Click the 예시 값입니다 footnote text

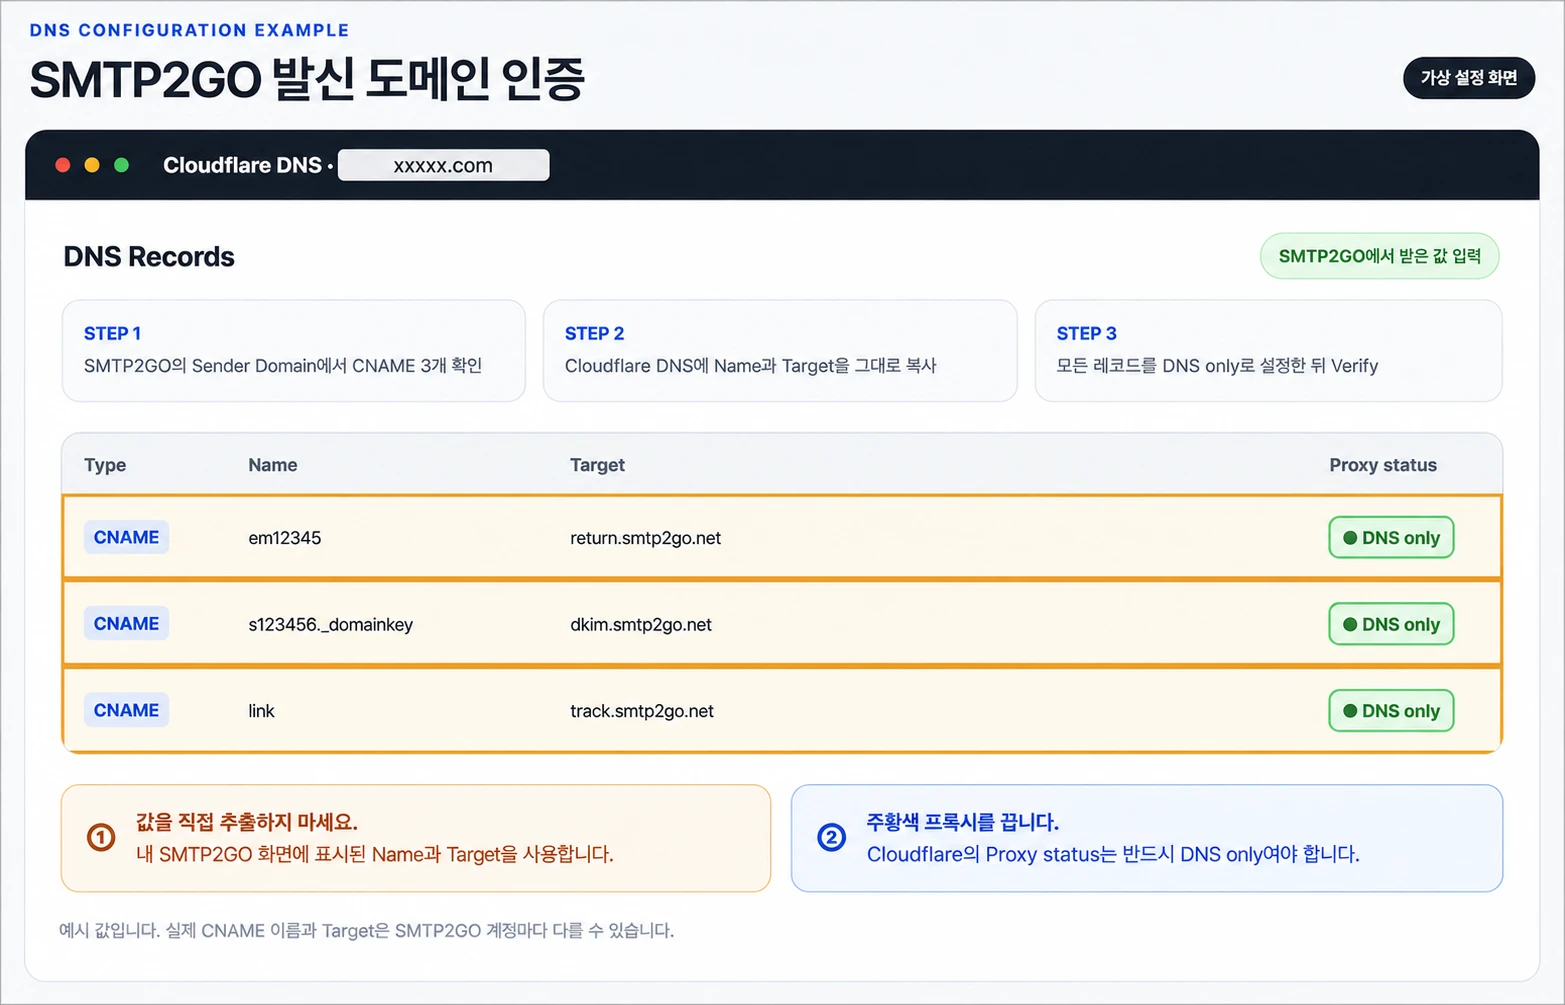tap(367, 931)
